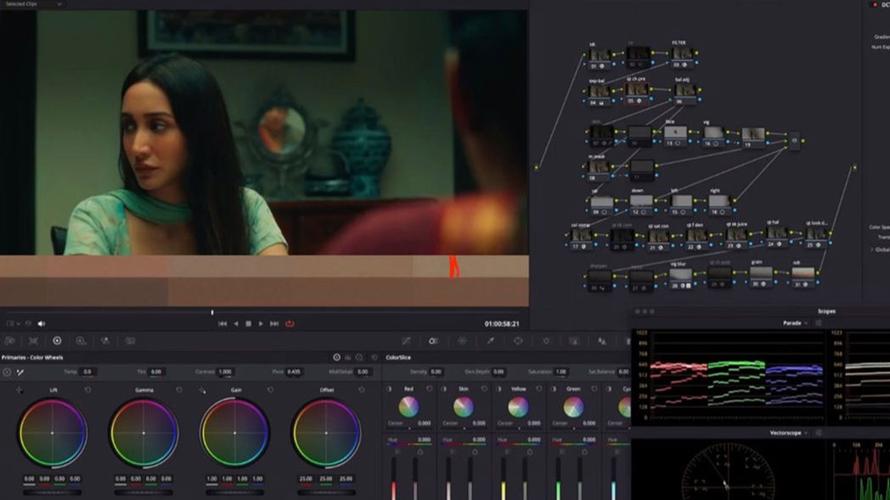
Task: Open the Color Match palette
Action: (33, 341)
